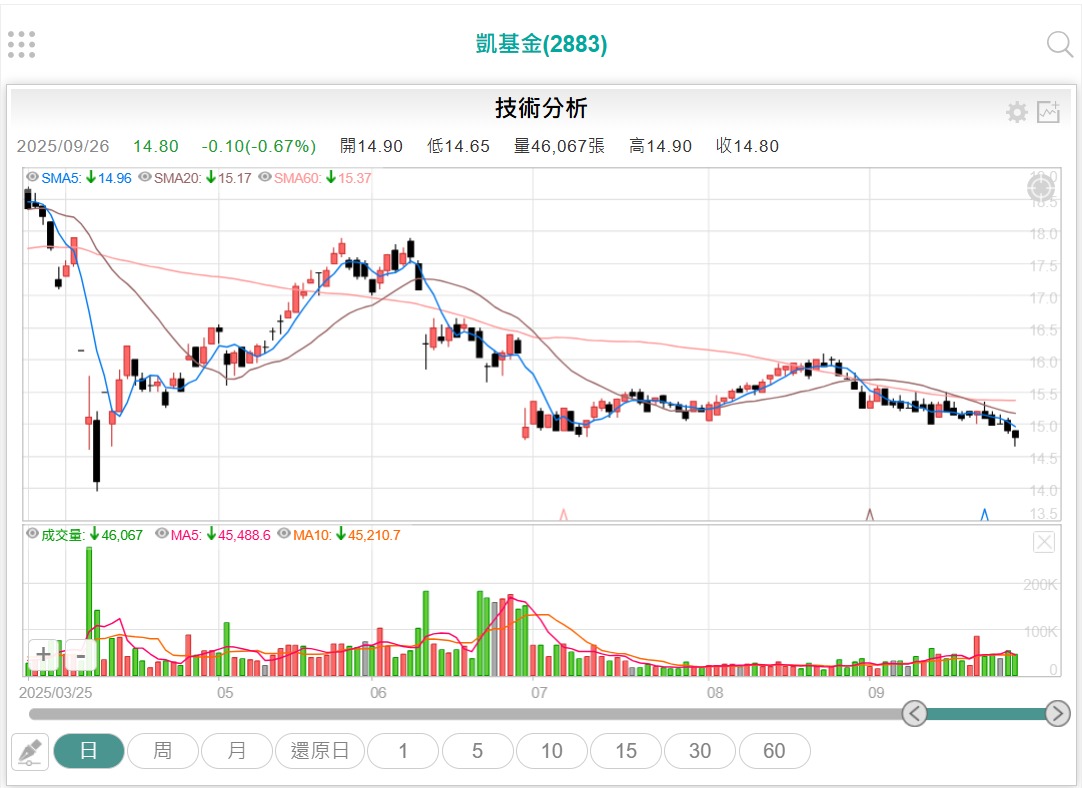Open the grid menu icon
1082x788 pixels.
coord(21,44)
